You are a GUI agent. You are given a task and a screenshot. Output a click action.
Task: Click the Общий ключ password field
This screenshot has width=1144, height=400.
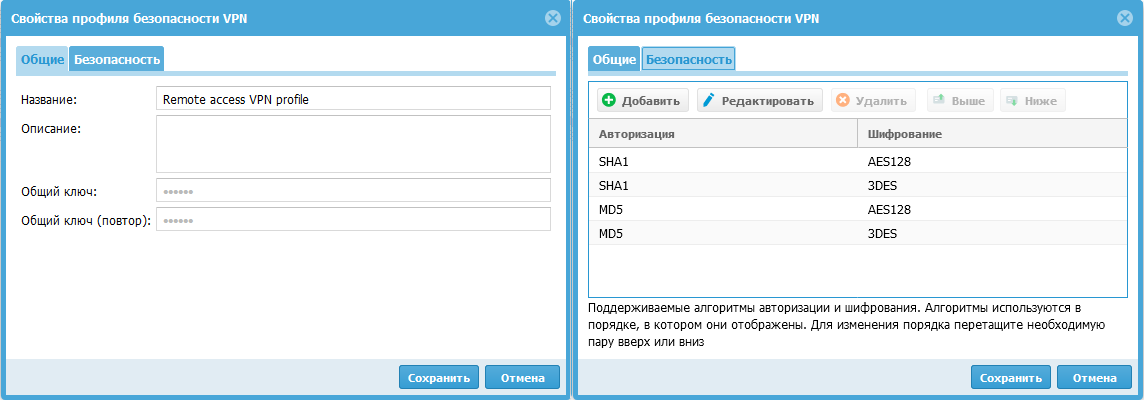coord(353,191)
